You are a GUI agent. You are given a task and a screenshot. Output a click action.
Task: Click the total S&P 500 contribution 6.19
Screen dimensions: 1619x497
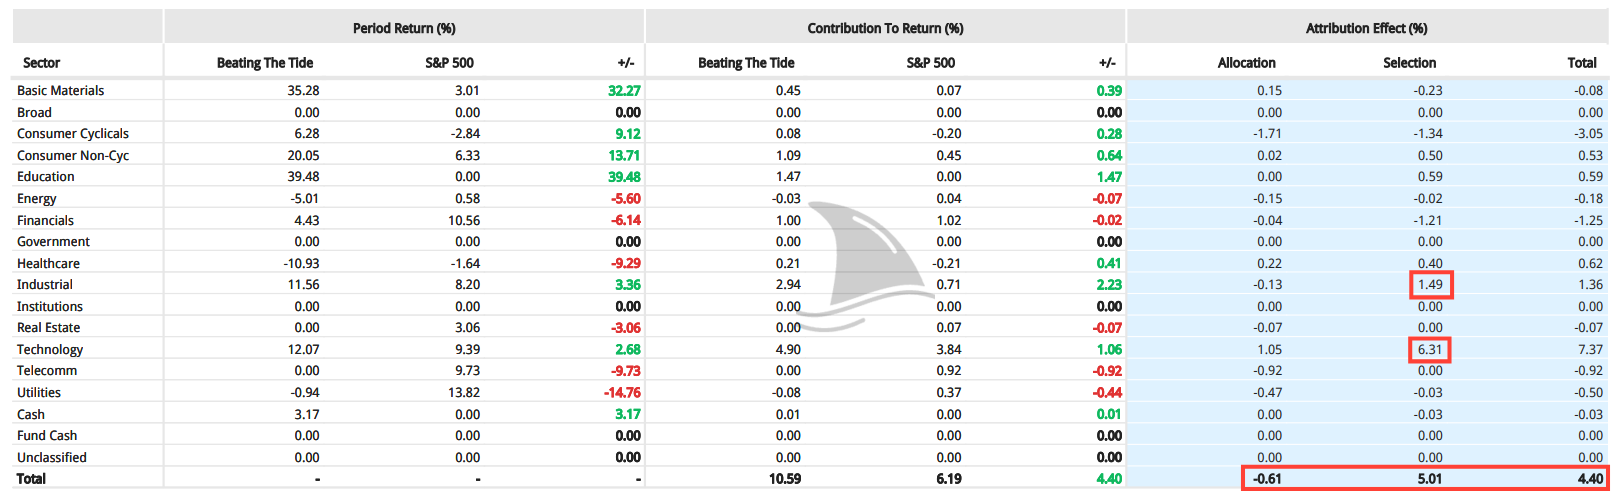point(949,479)
